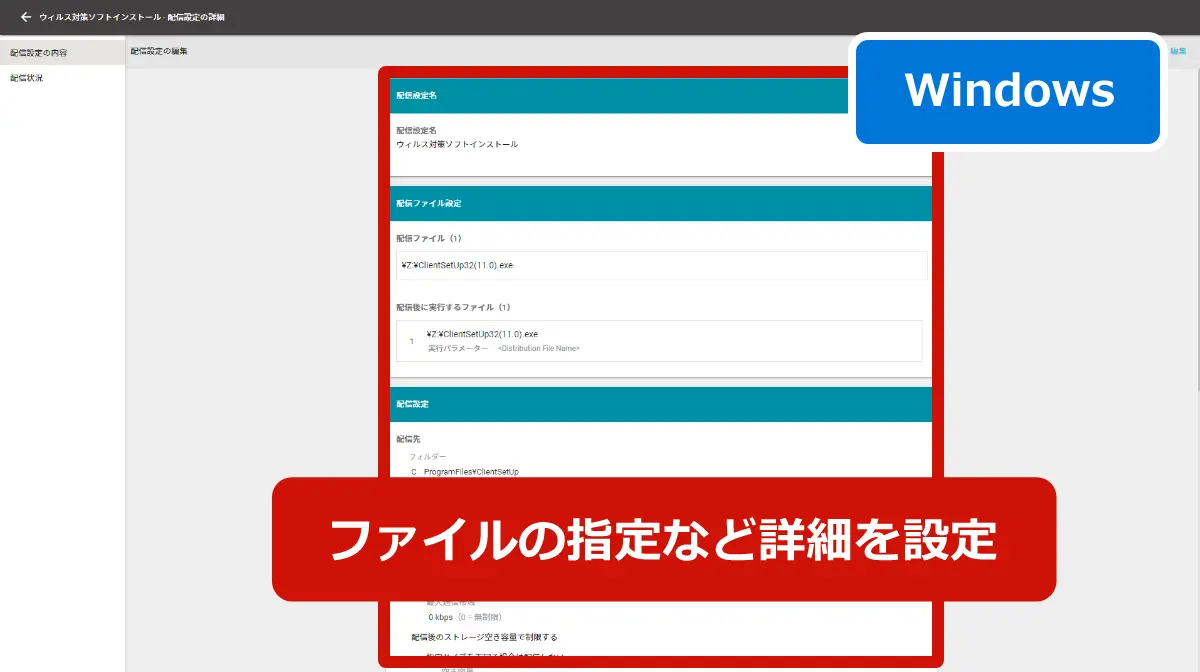Click the teal 配信設定 section header
This screenshot has height=672, width=1200.
661,404
